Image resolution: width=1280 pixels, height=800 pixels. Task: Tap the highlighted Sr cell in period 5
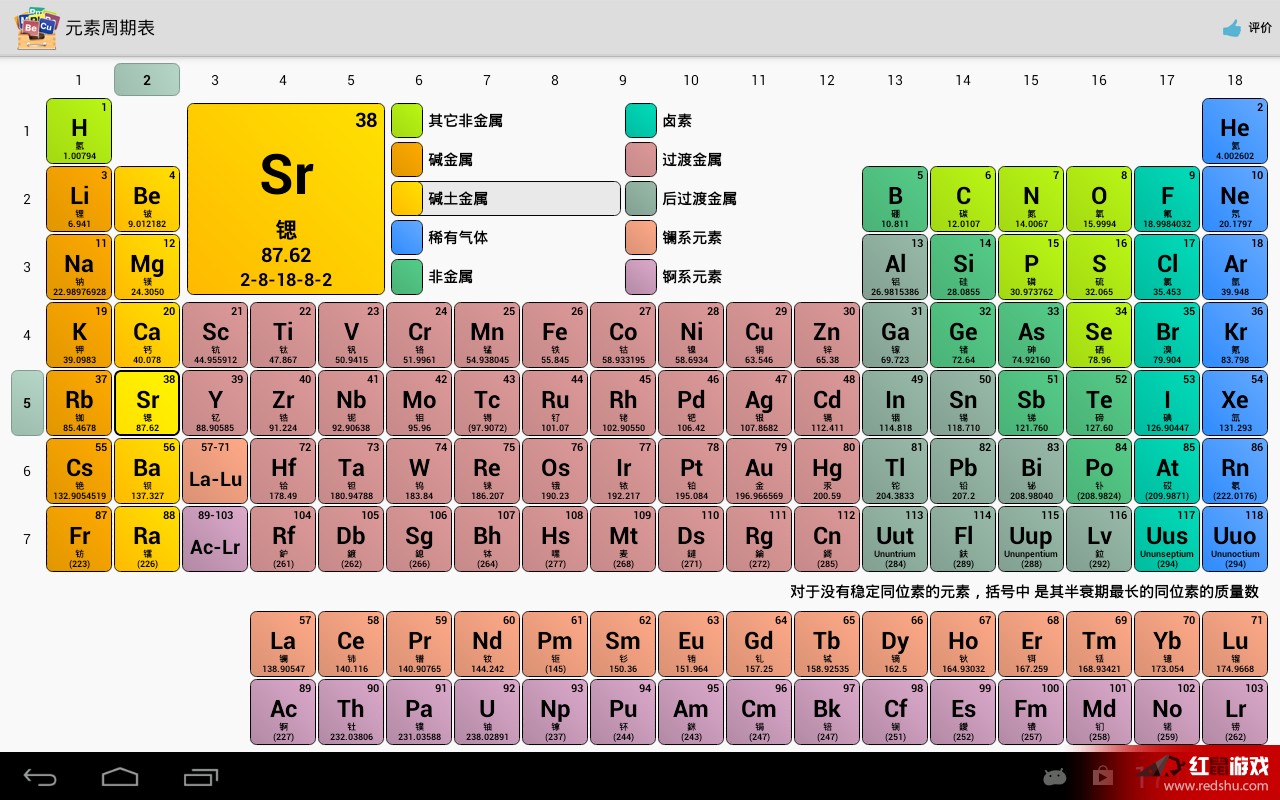click(147, 403)
